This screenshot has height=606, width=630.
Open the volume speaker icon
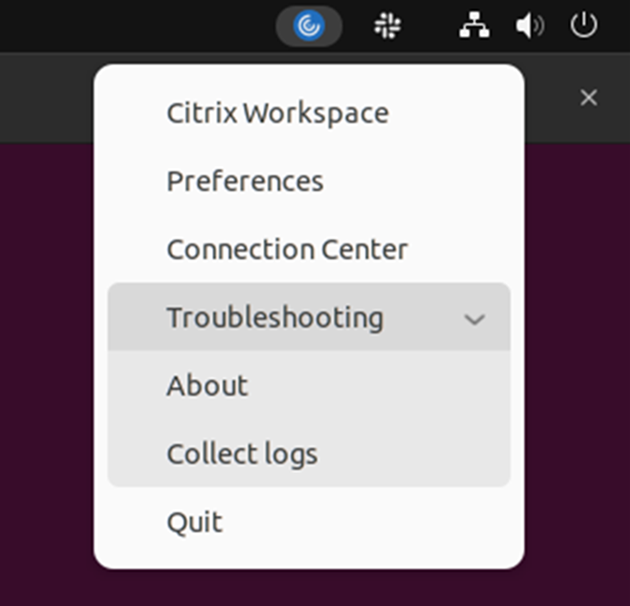pos(529,26)
